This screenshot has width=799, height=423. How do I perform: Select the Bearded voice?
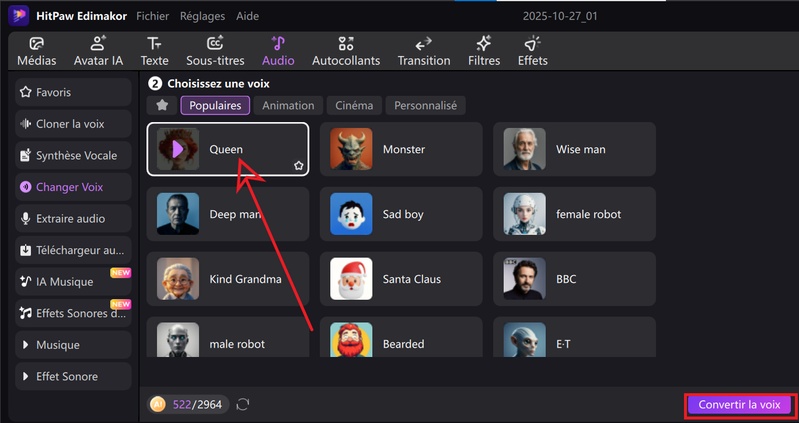click(x=401, y=337)
